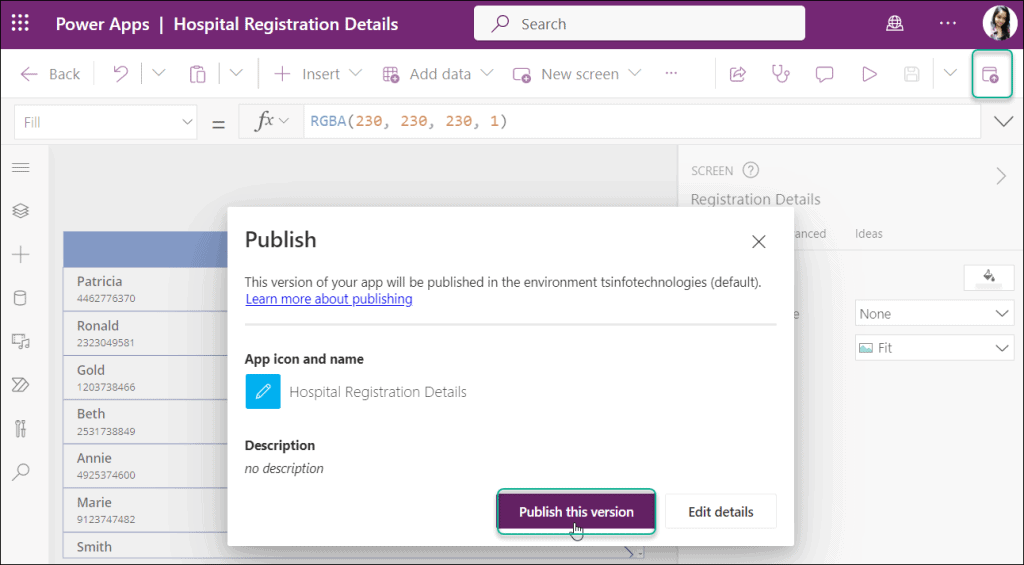
Task: Go Back from the app editor
Action: point(50,74)
